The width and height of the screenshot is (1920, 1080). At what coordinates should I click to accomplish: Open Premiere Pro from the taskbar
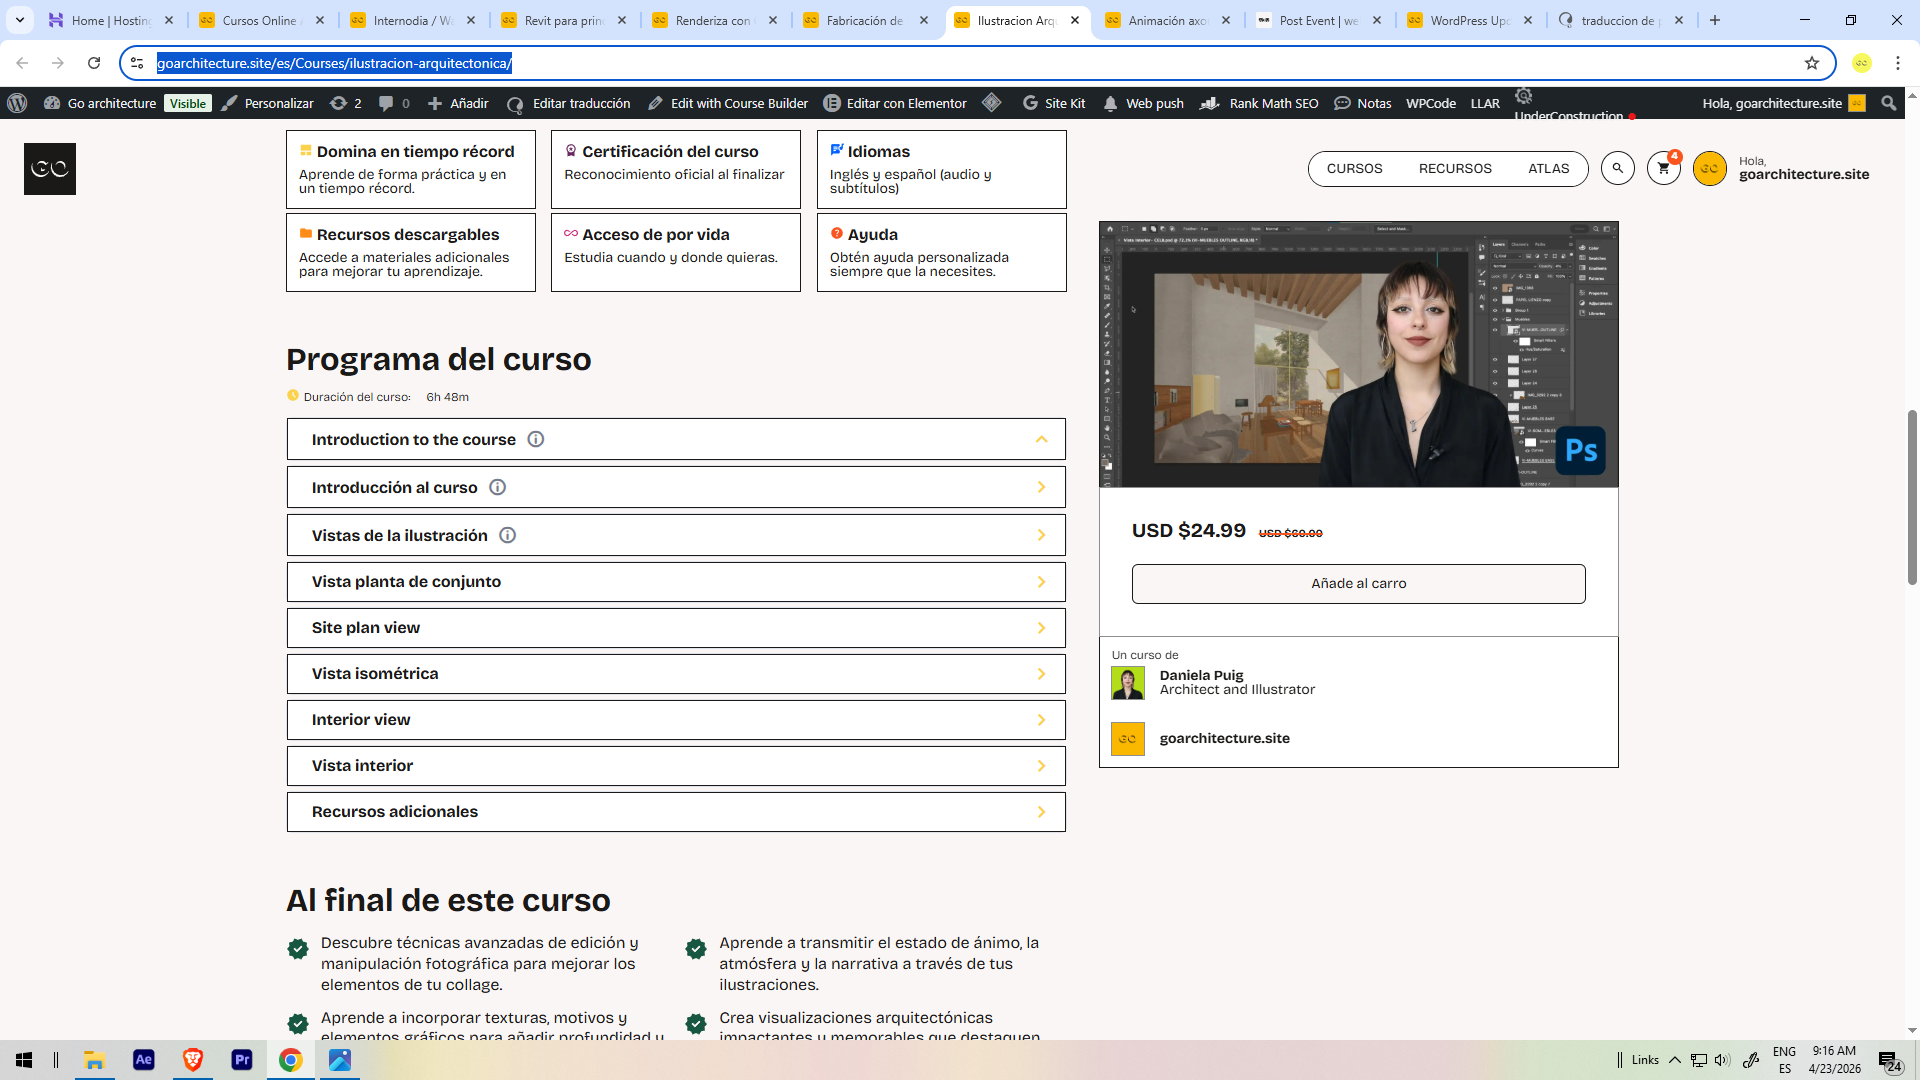click(x=241, y=1060)
